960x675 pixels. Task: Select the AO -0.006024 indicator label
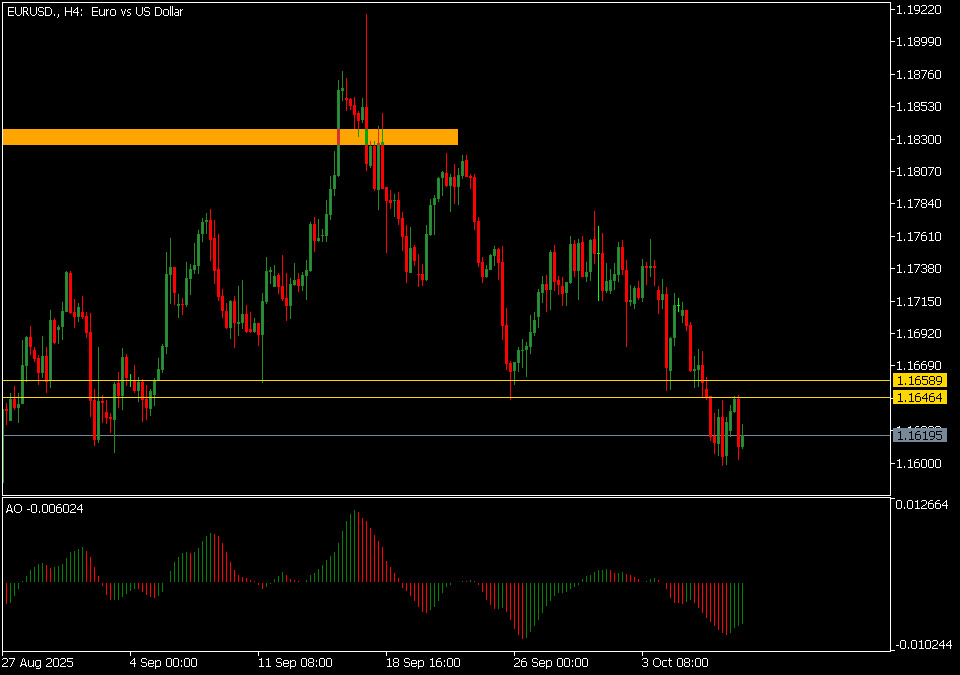[x=45, y=509]
